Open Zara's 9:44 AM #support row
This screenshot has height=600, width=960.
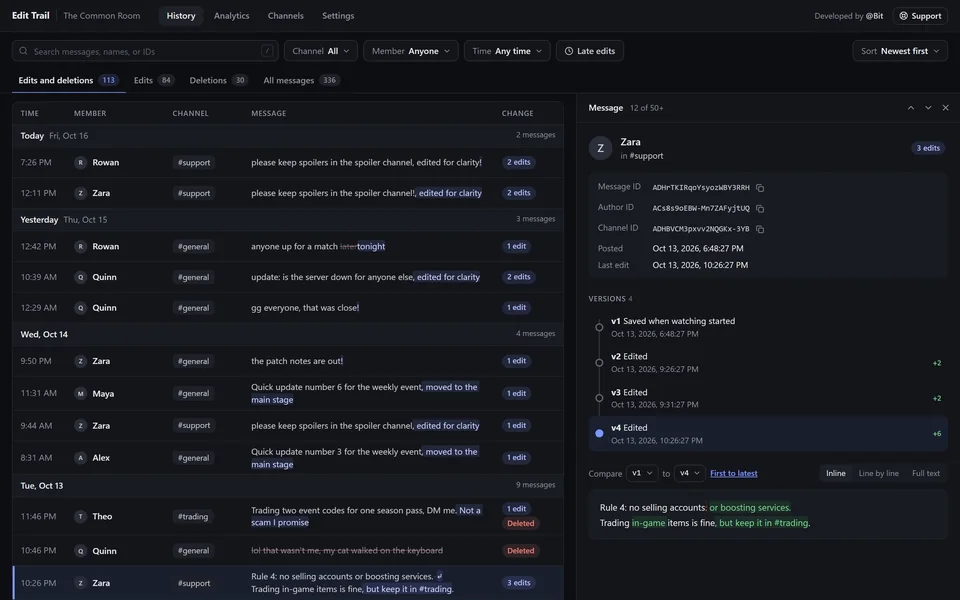(x=288, y=426)
